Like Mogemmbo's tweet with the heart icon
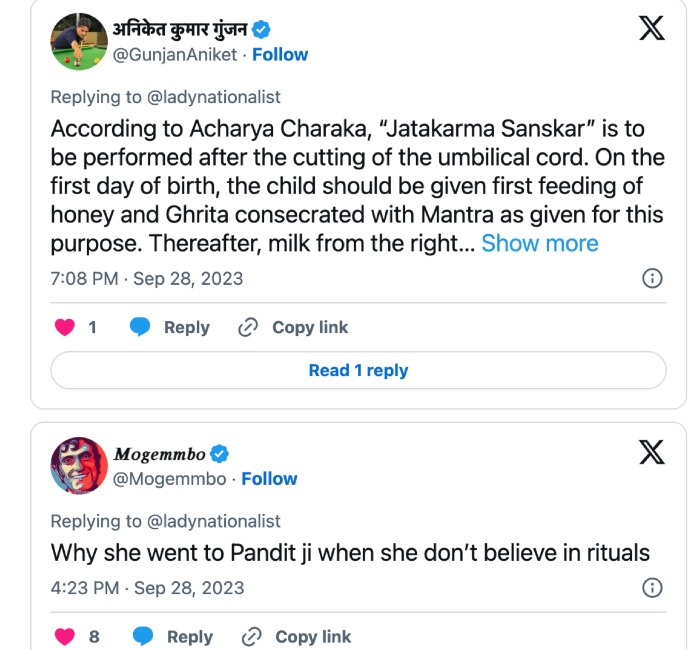Image resolution: width=700 pixels, height=650 pixels. tap(64, 636)
